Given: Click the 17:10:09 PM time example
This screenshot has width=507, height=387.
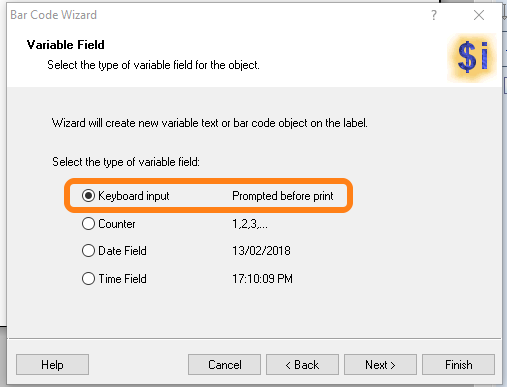Looking at the screenshot, I should (262, 279).
